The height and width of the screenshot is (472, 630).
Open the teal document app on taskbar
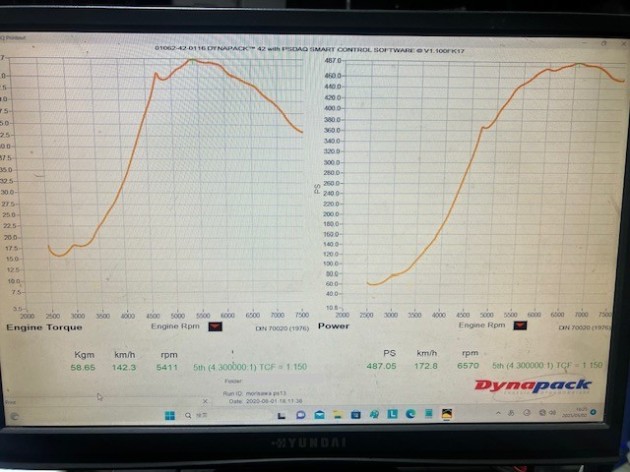tap(429, 413)
